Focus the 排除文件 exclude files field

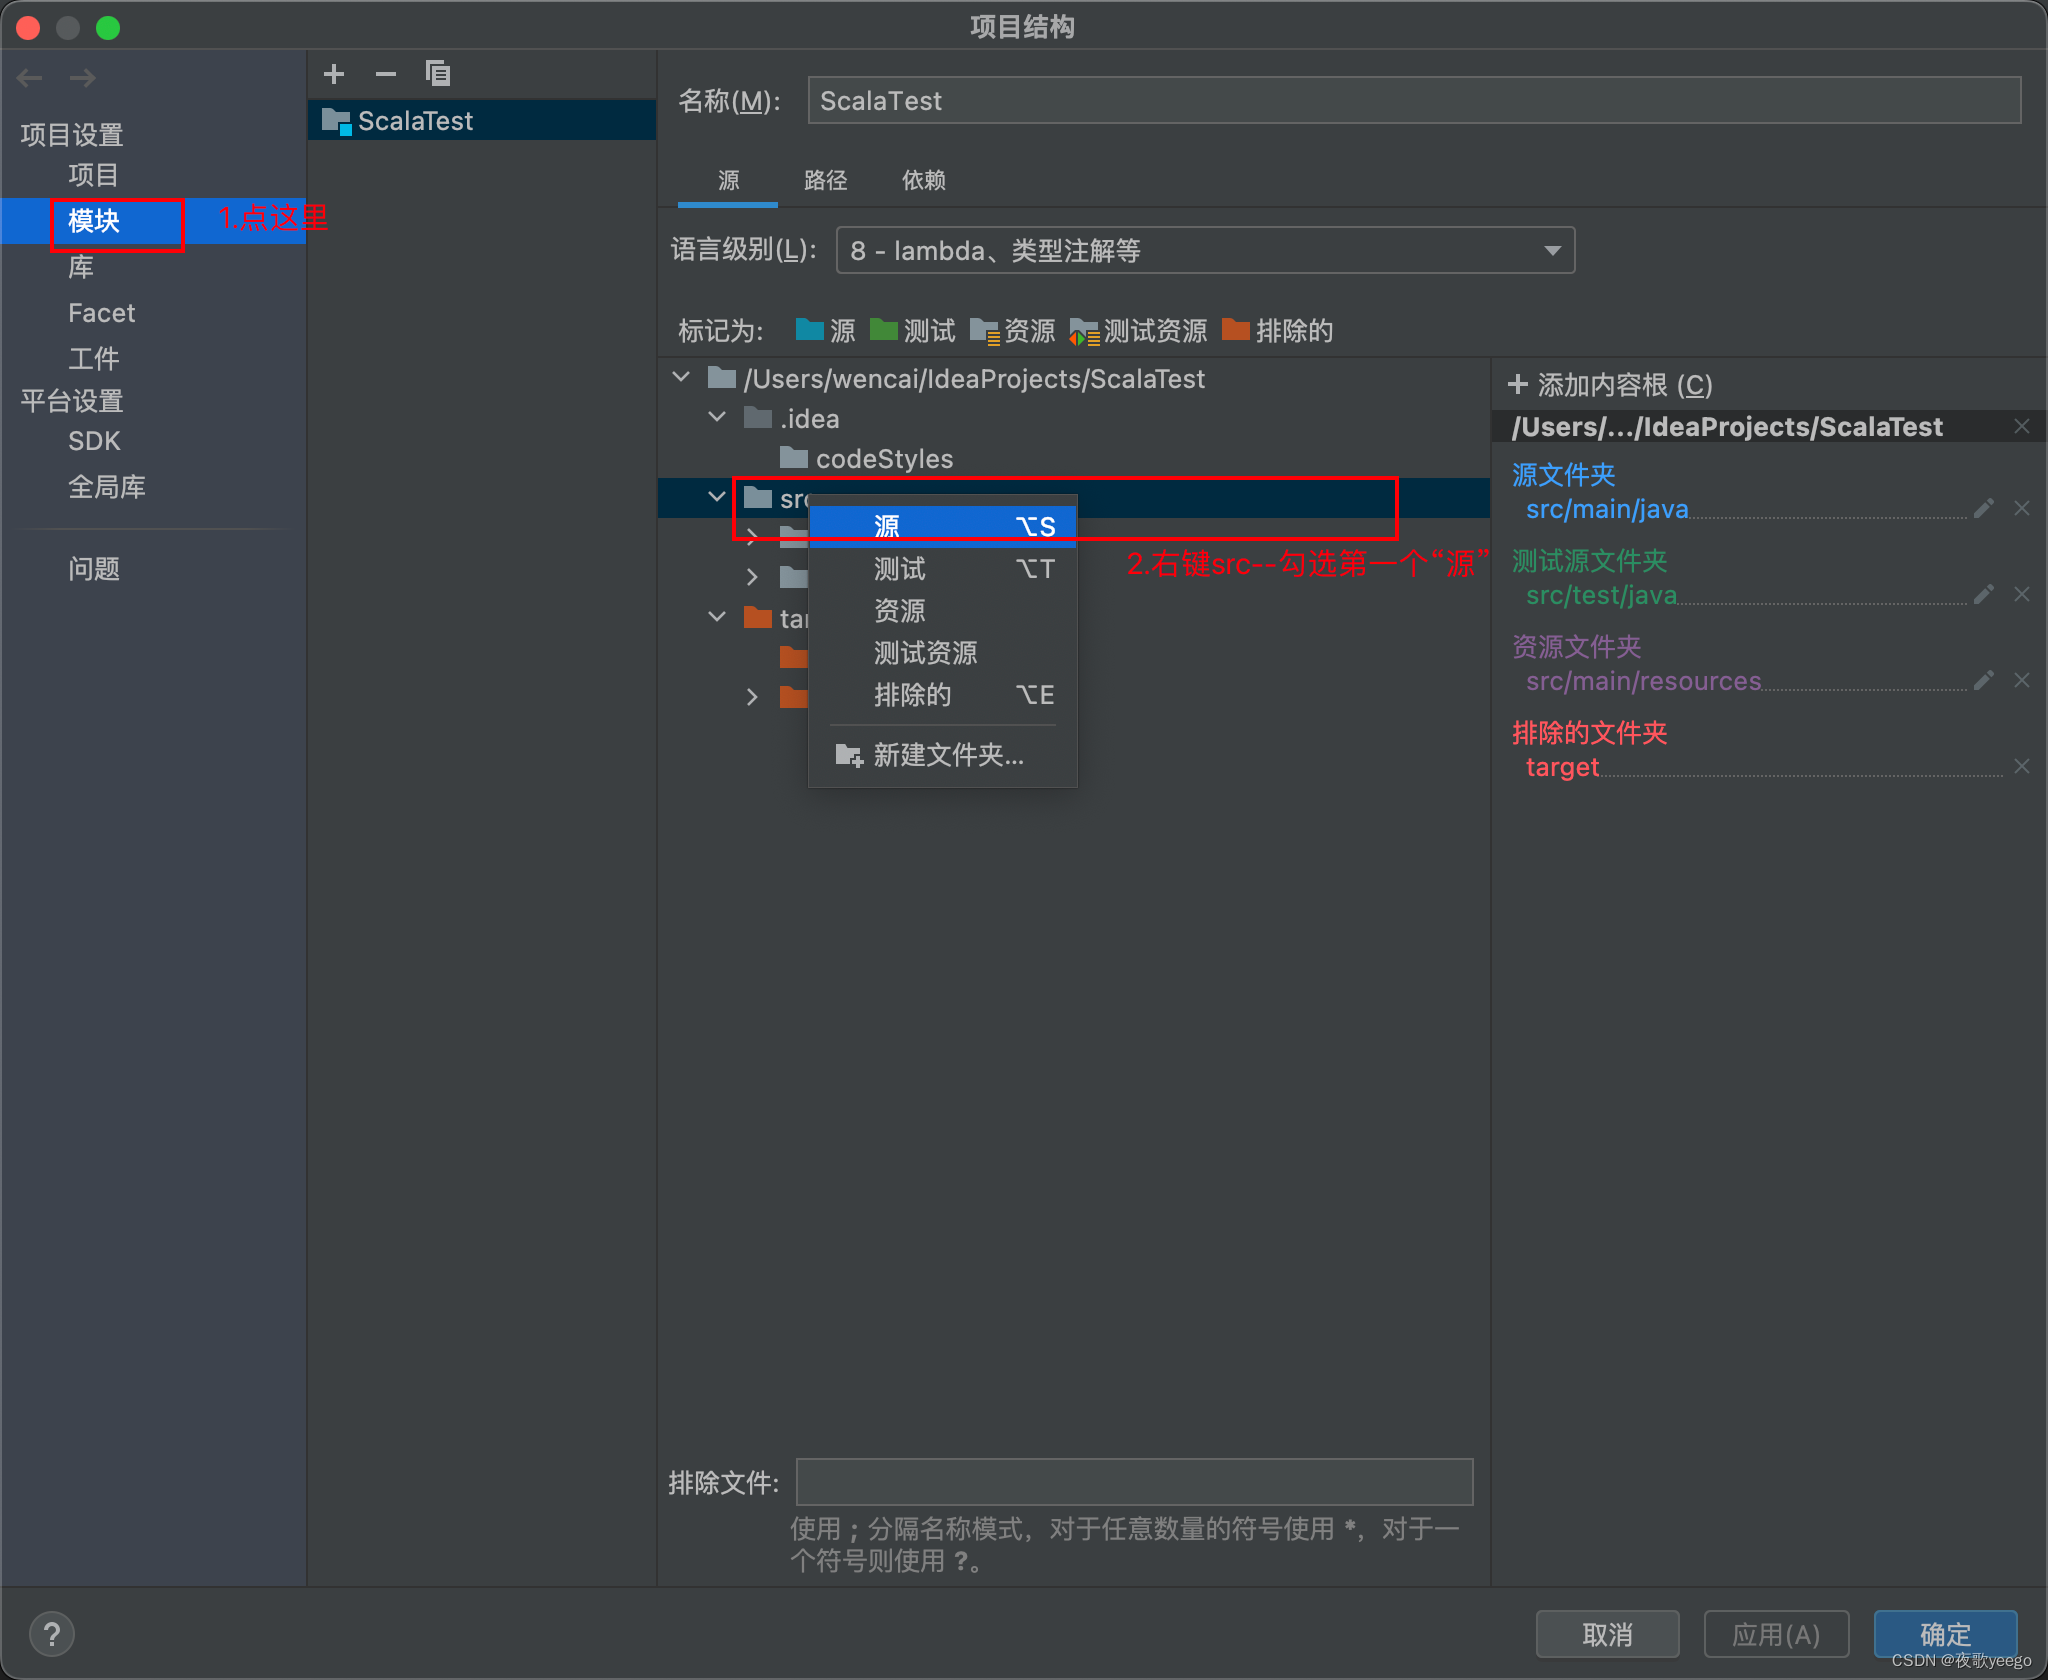point(1134,1482)
